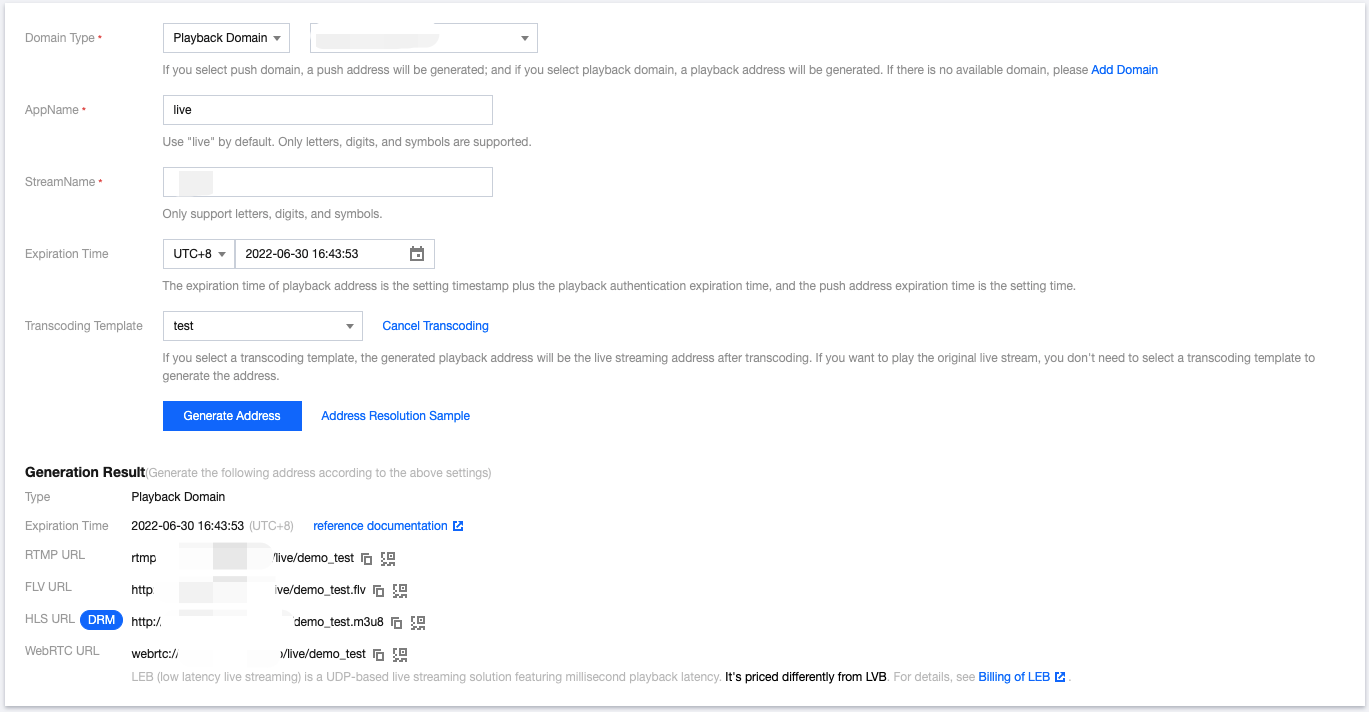Show QR code for WebRTC URL
Image resolution: width=1369 pixels, height=712 pixels.
click(x=400, y=654)
